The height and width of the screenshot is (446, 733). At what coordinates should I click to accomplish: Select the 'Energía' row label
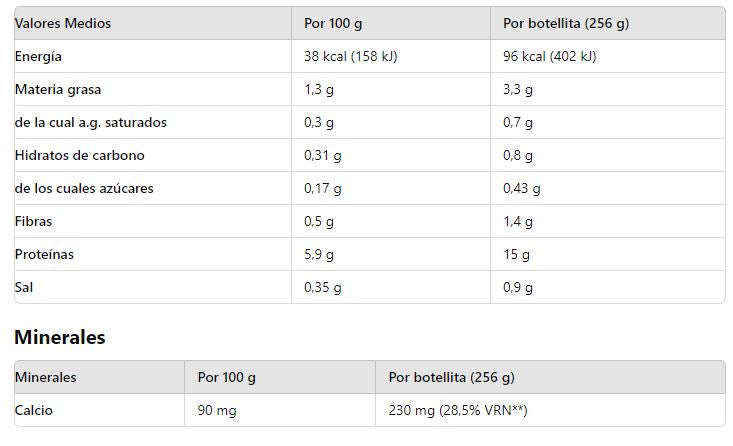tap(38, 56)
